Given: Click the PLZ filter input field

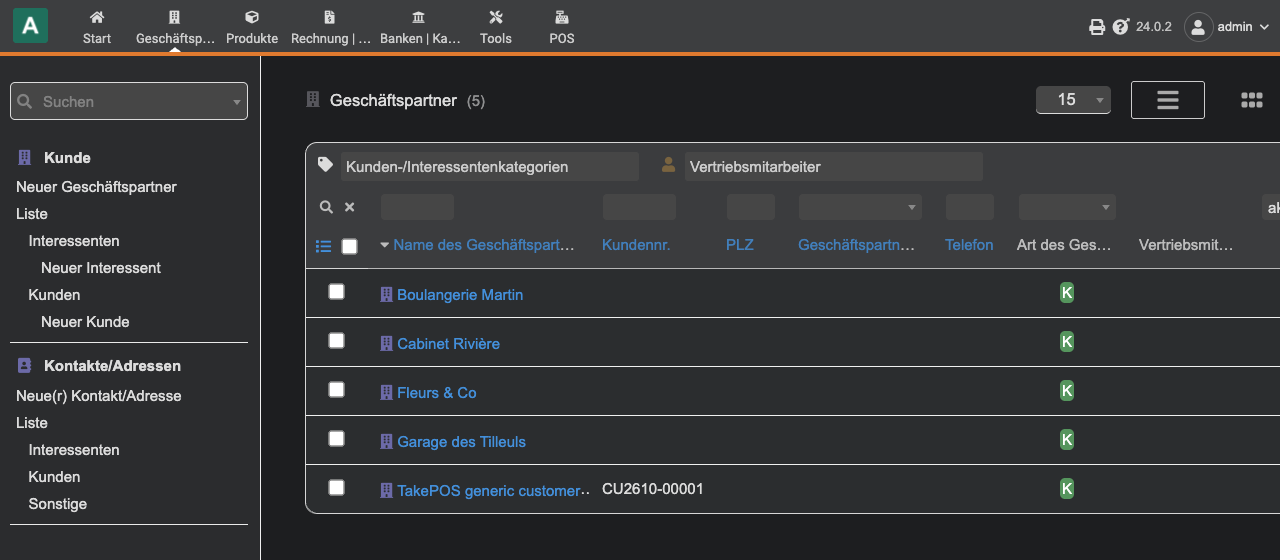Looking at the screenshot, I should [x=751, y=207].
